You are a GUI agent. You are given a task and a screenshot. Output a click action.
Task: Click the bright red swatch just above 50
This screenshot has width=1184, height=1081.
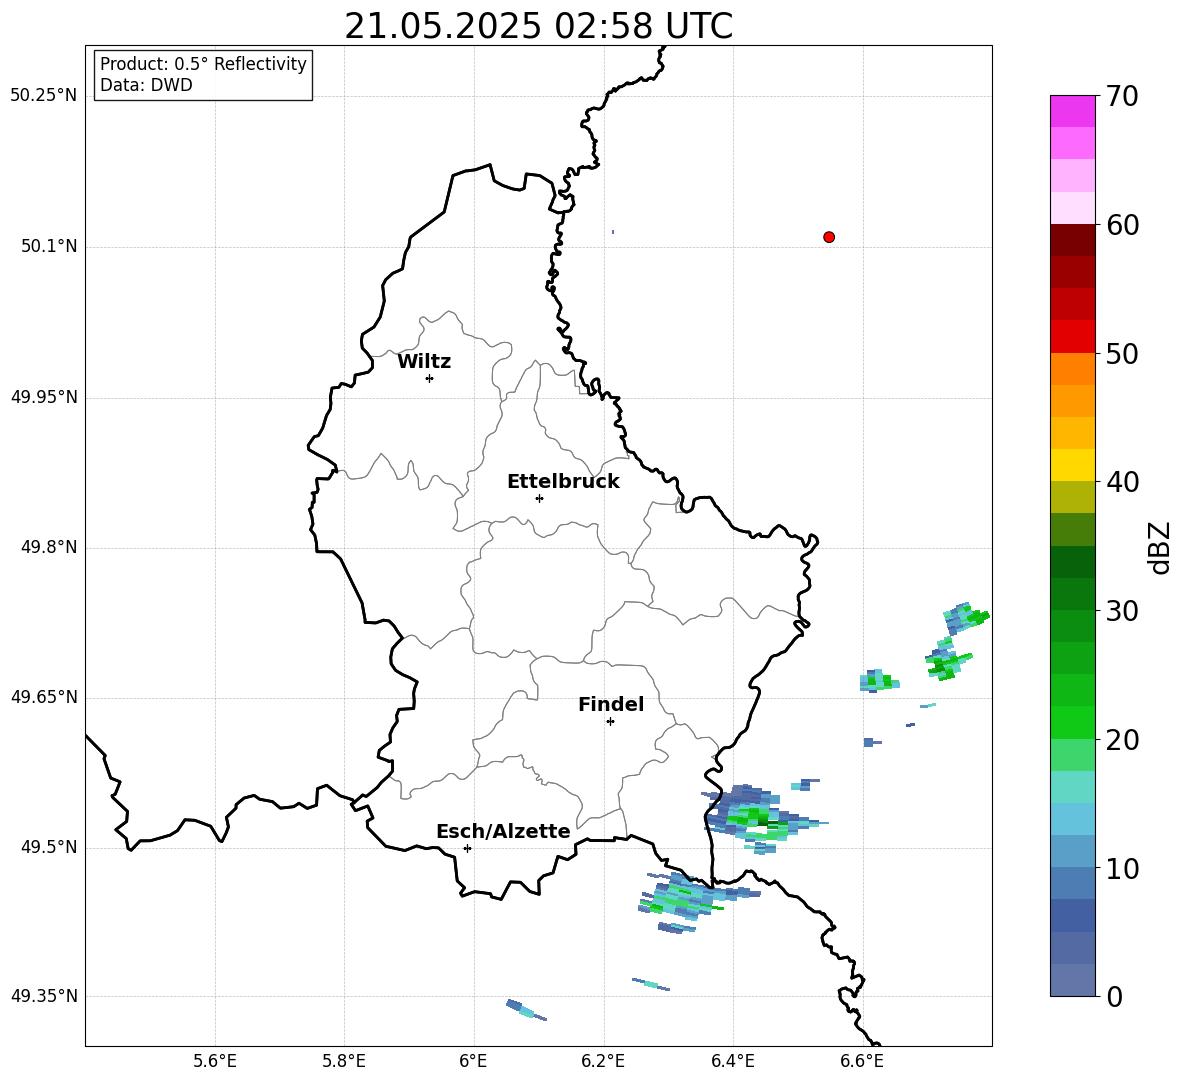click(1072, 337)
